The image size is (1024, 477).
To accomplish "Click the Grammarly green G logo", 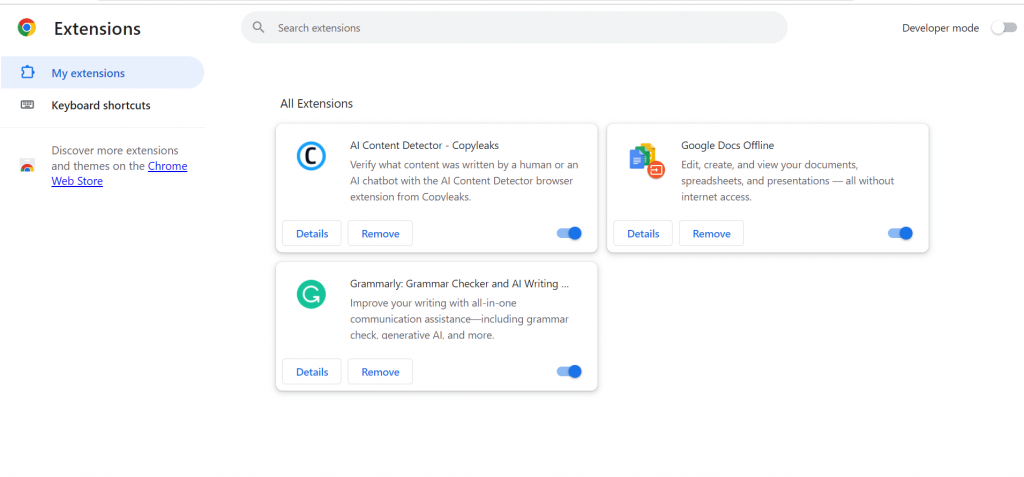I will [311, 294].
